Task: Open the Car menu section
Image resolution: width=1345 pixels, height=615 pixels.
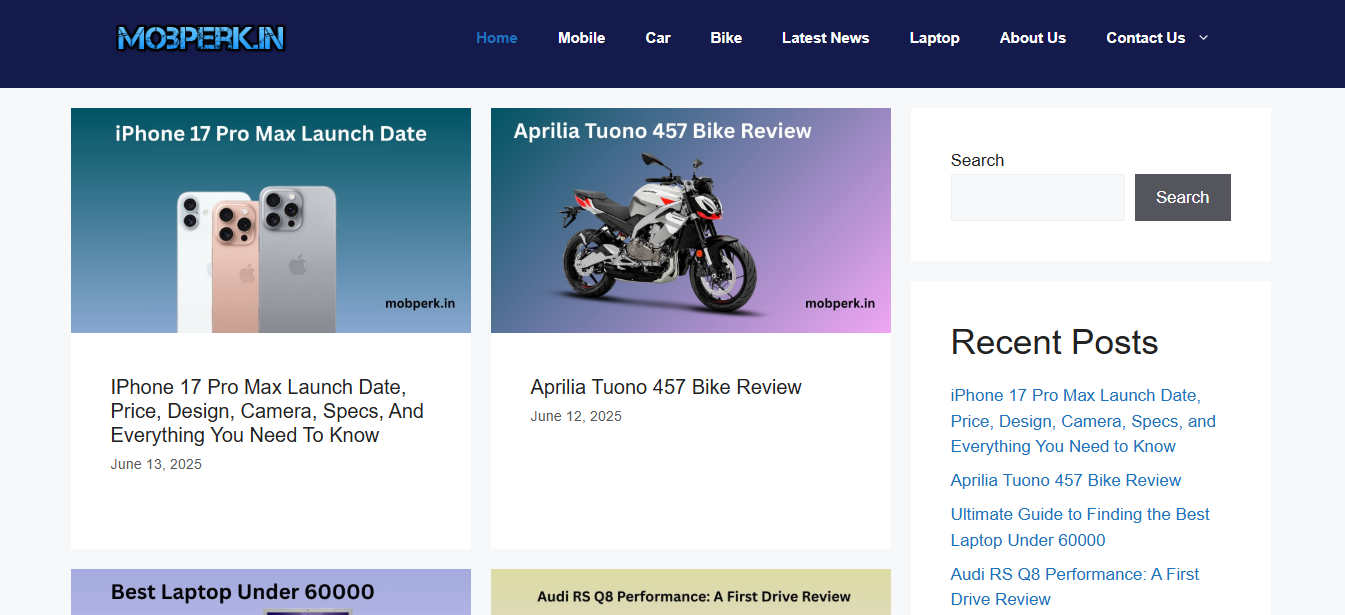Action: tap(658, 38)
